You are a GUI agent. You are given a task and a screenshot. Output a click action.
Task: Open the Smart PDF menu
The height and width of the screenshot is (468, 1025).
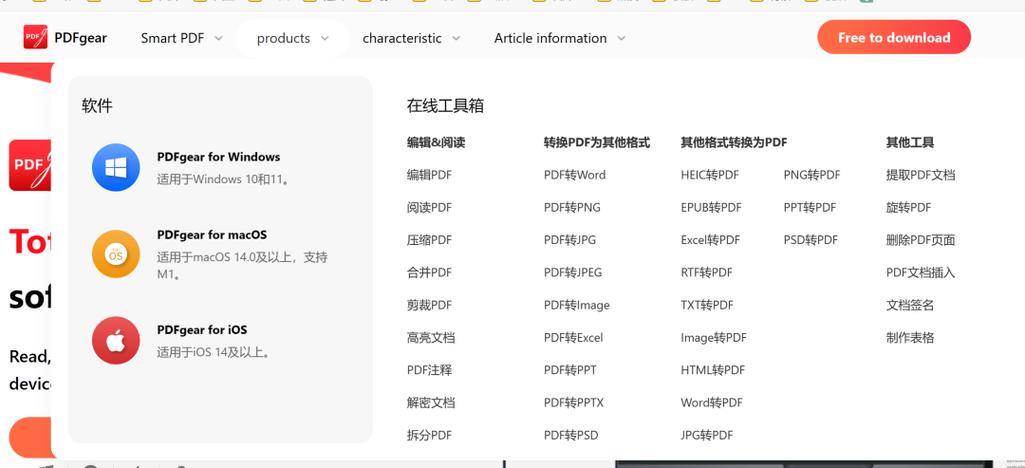(x=173, y=39)
